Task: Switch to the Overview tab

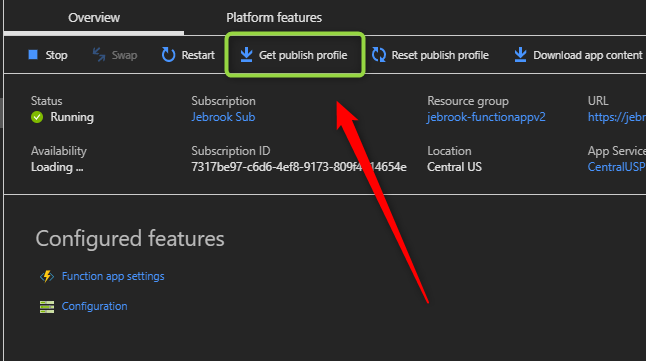Action: 94,18
